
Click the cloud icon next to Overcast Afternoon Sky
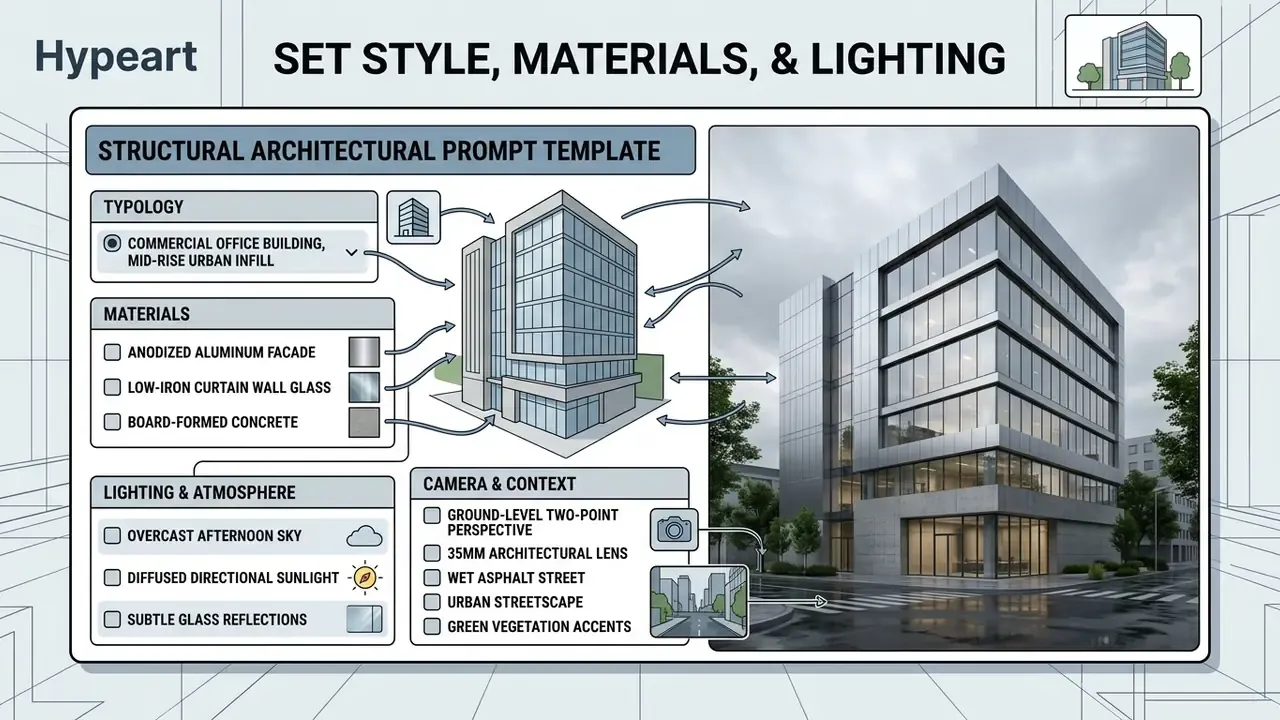tap(364, 536)
